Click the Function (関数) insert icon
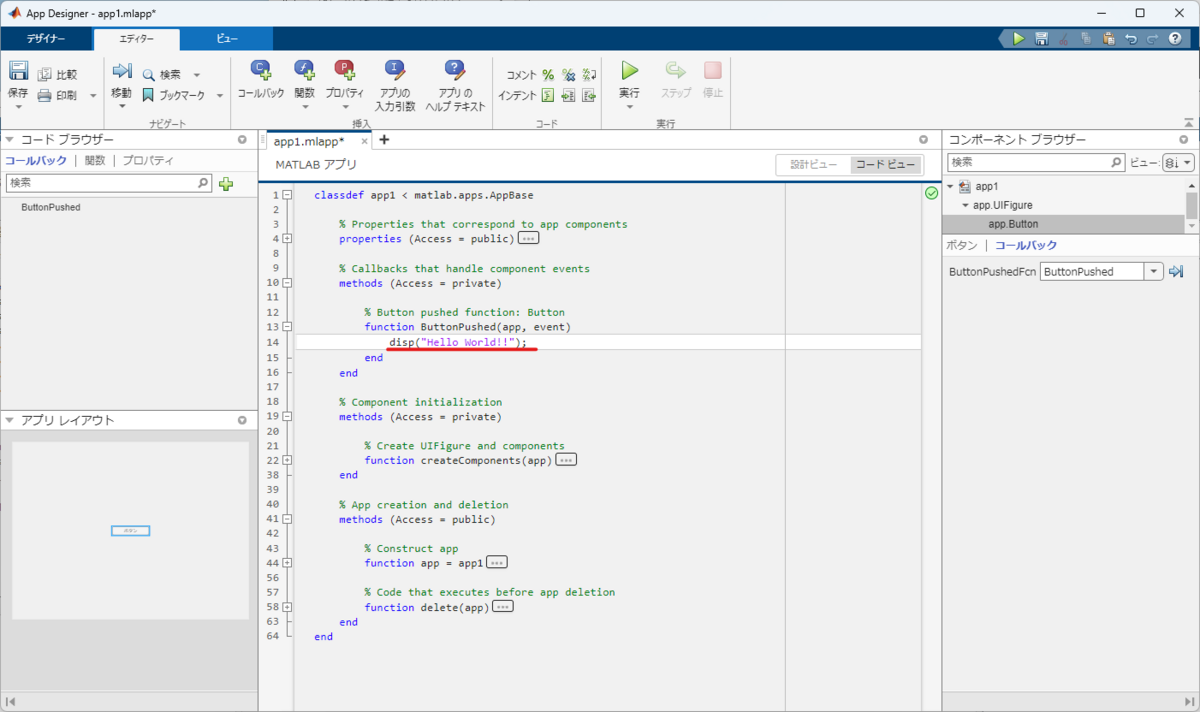The image size is (1200, 712). (304, 71)
